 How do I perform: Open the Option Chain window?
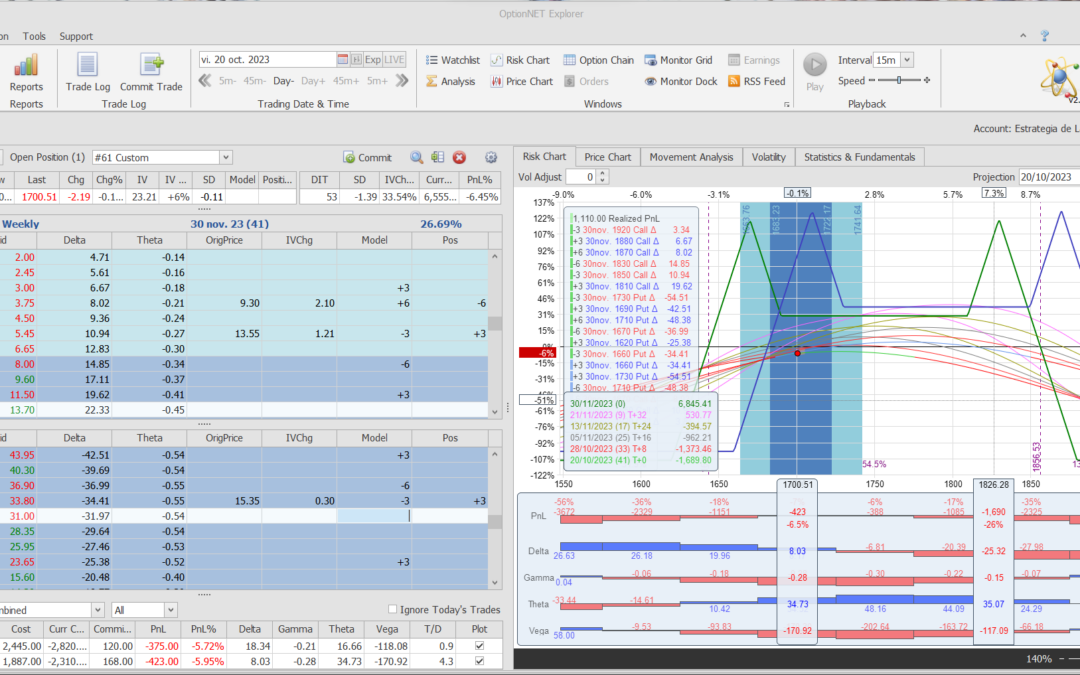pyautogui.click(x=596, y=60)
